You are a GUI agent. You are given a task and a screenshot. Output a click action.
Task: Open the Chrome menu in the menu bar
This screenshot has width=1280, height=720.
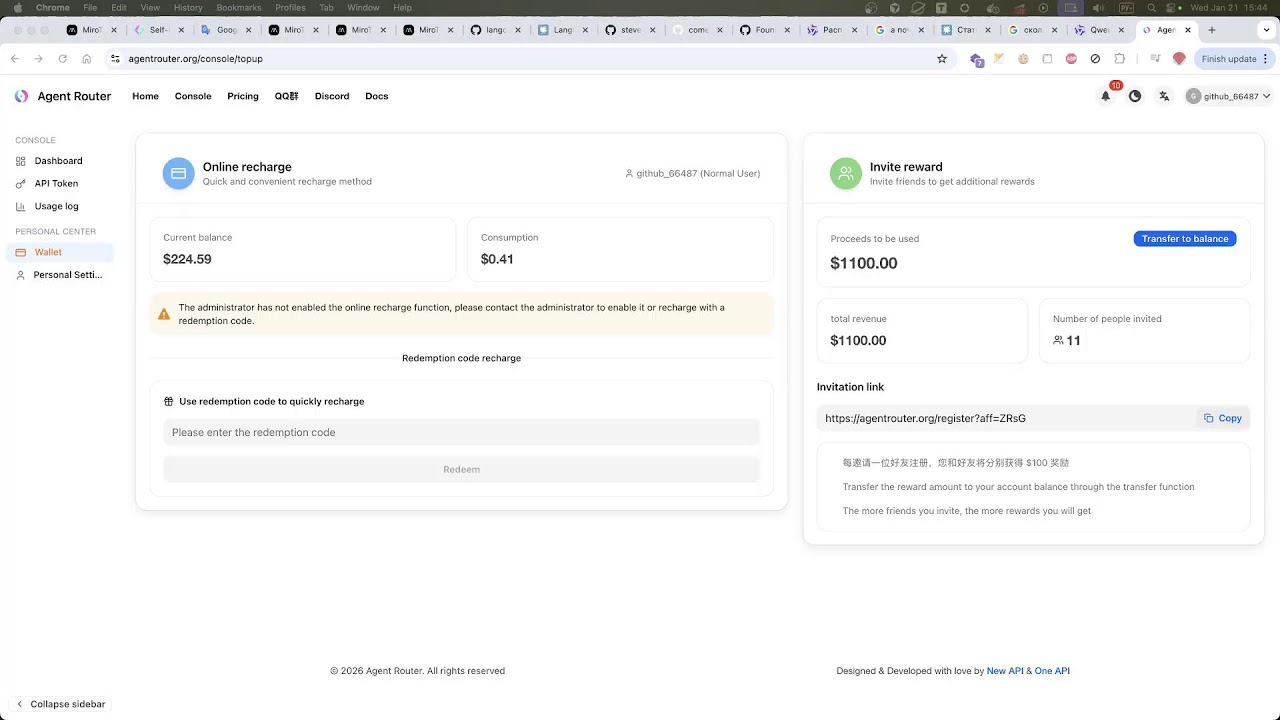pos(52,7)
